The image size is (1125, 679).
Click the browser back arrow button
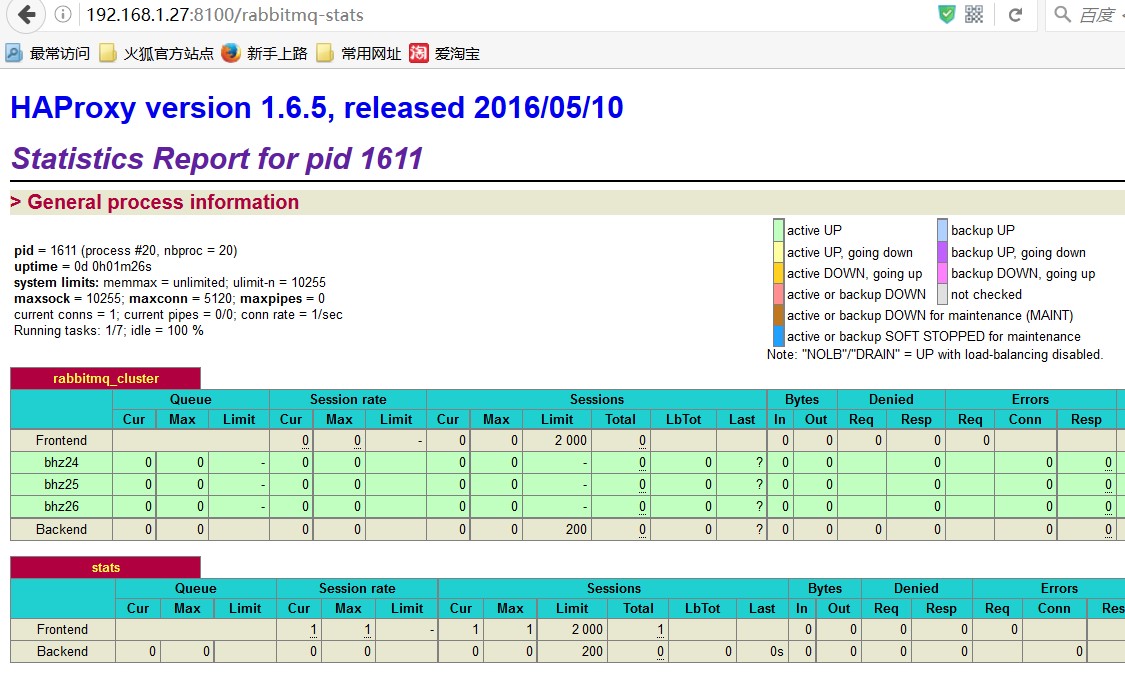click(27, 14)
